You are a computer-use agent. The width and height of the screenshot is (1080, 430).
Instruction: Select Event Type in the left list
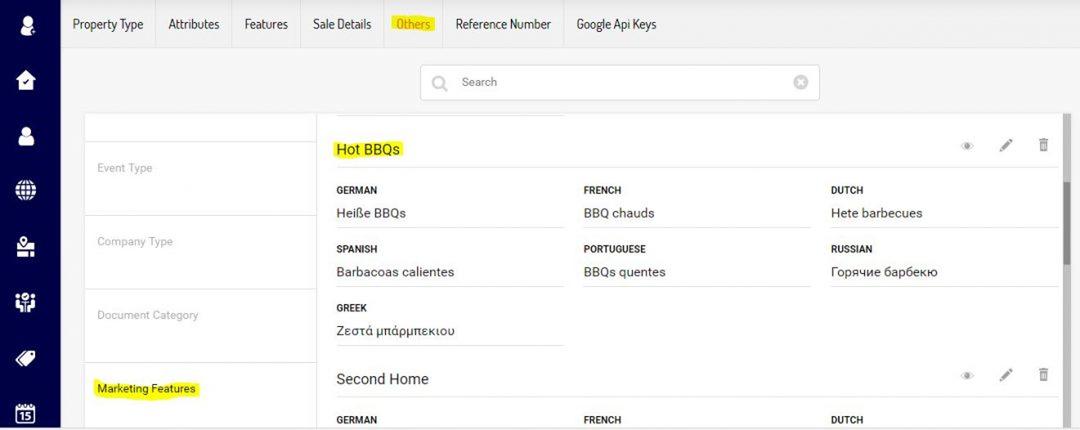coord(125,168)
